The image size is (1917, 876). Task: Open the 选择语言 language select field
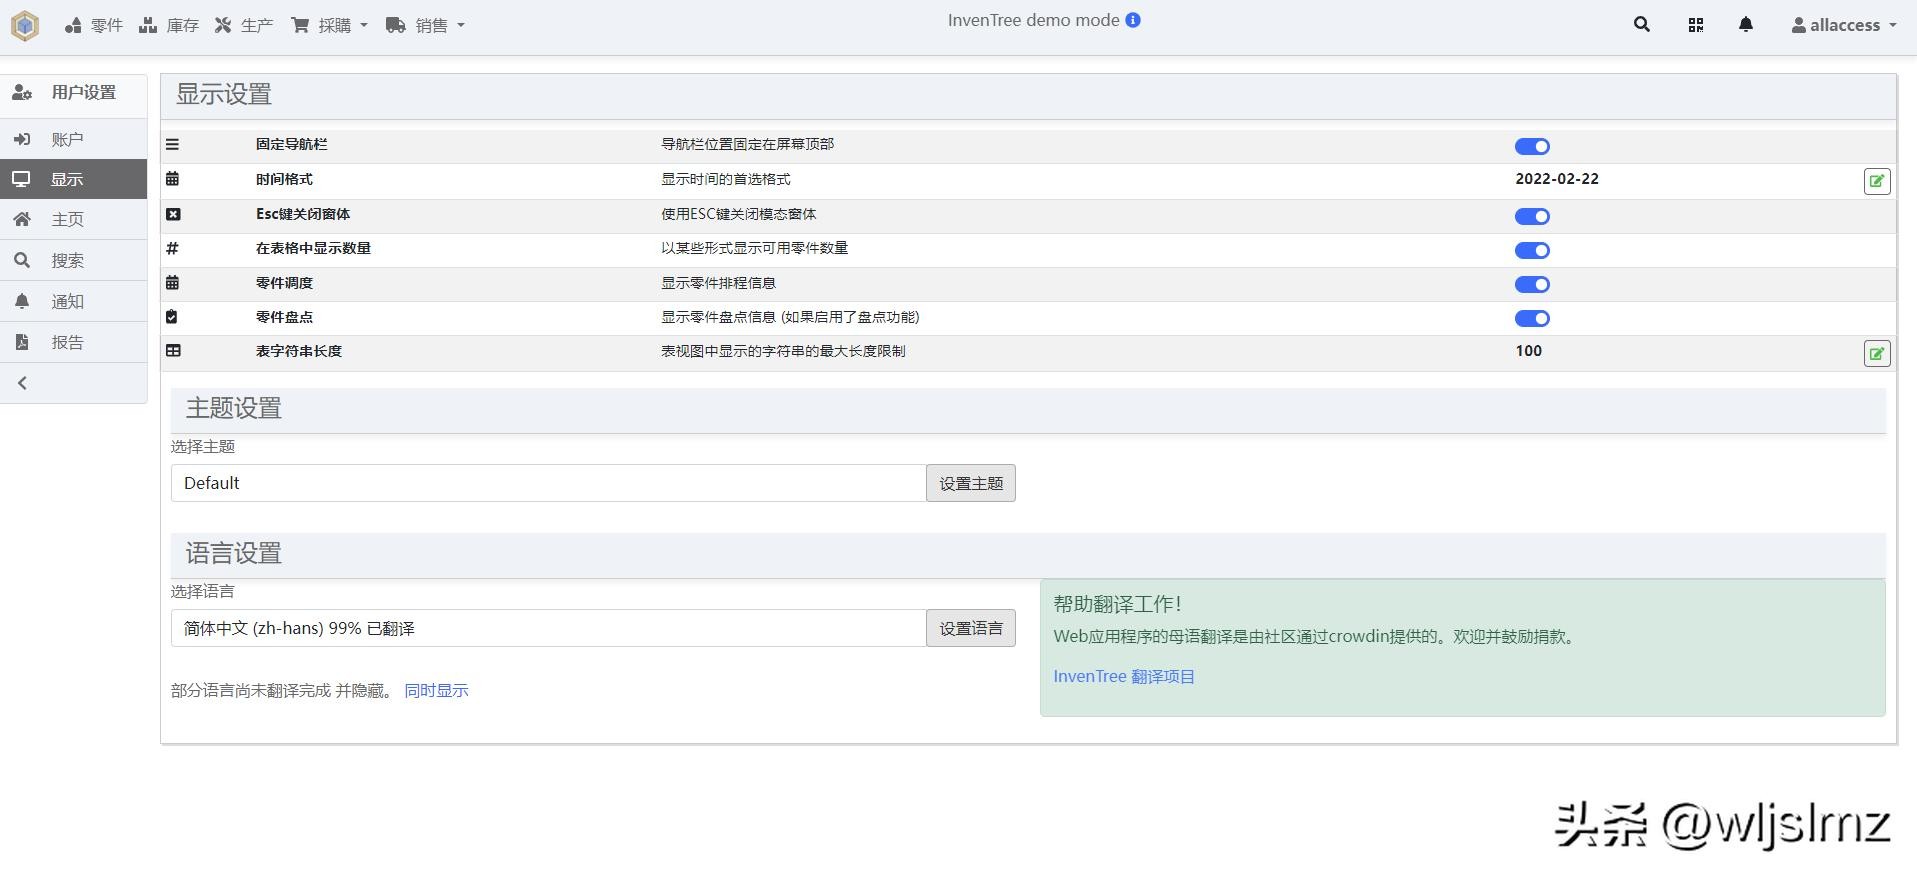[x=548, y=628]
